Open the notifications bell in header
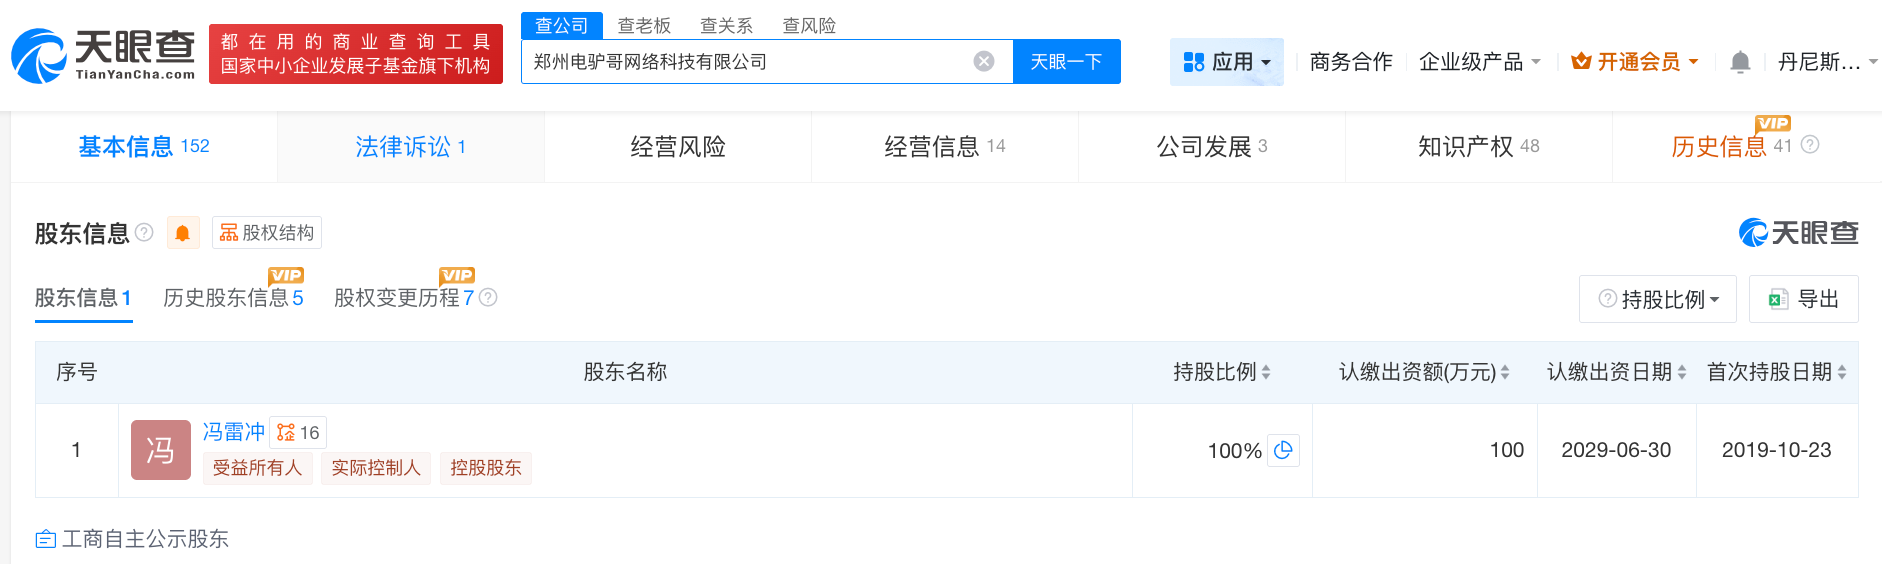 (1740, 62)
